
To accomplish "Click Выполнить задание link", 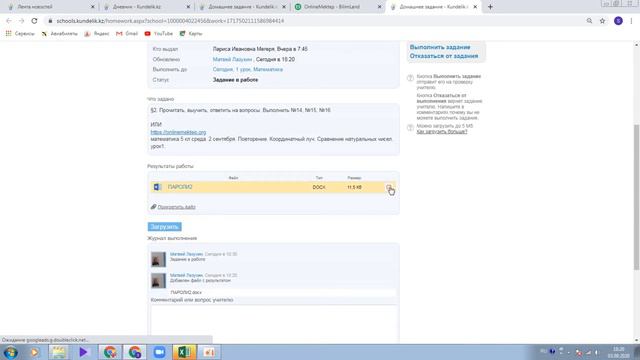I will [x=440, y=47].
